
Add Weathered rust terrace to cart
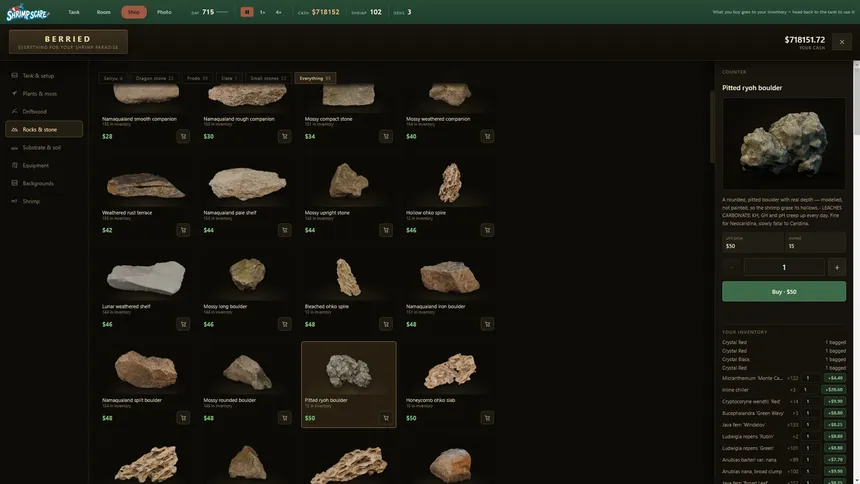point(183,230)
